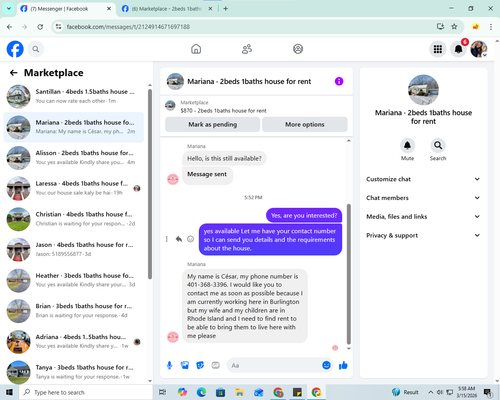
Task: Open conversation information purple icon
Action: [x=339, y=81]
